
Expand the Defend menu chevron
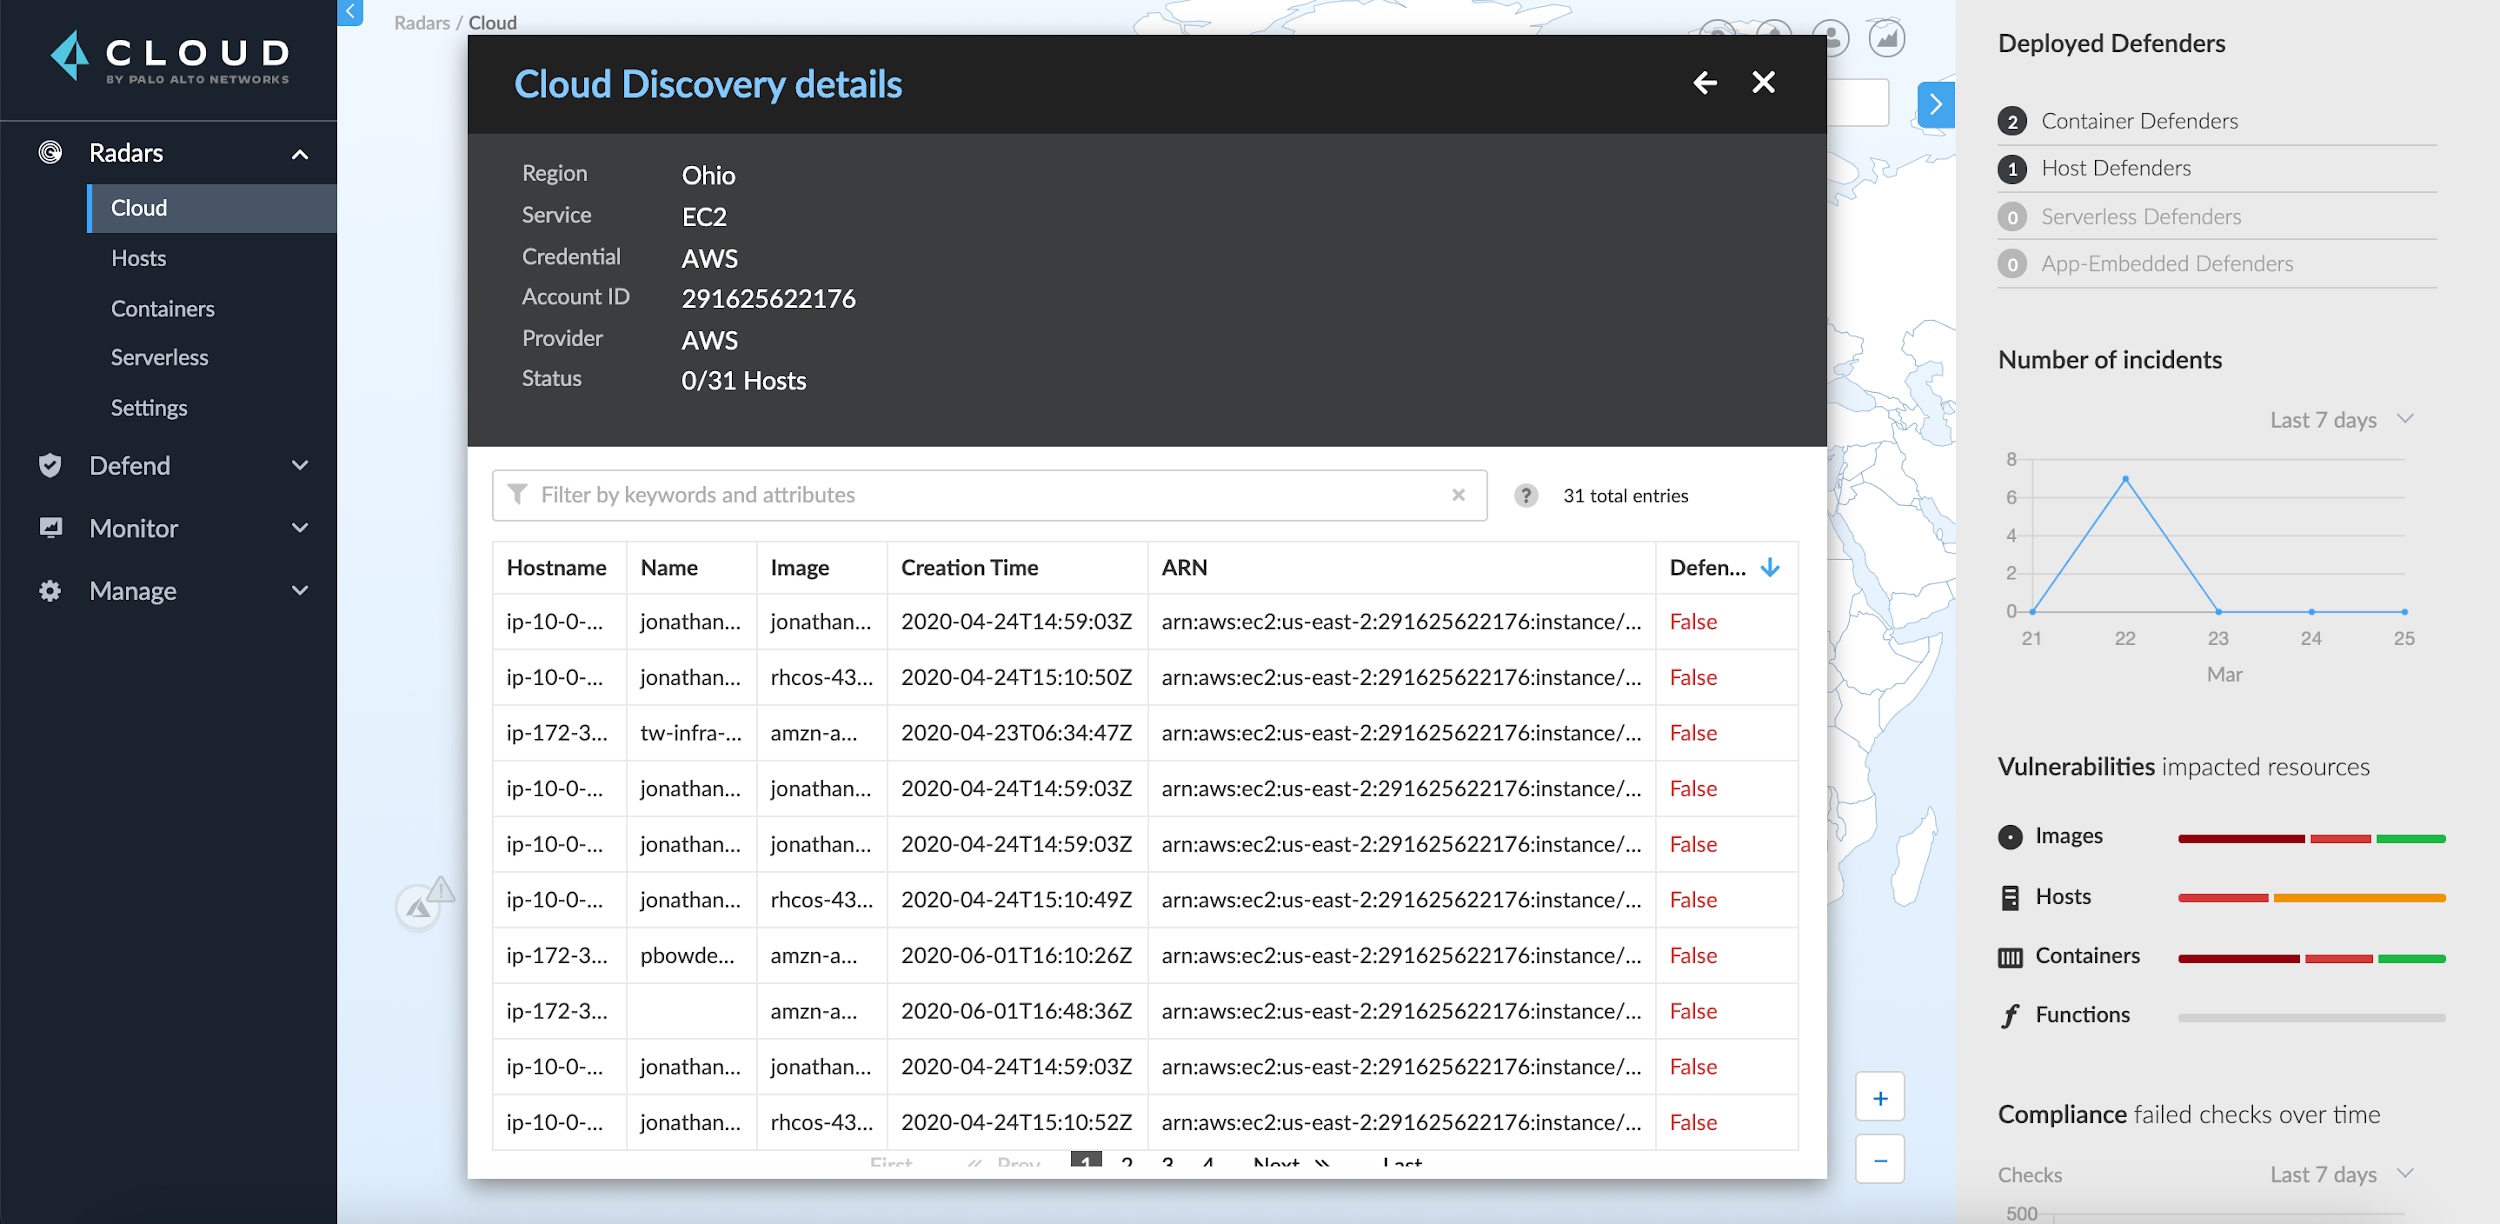[300, 465]
